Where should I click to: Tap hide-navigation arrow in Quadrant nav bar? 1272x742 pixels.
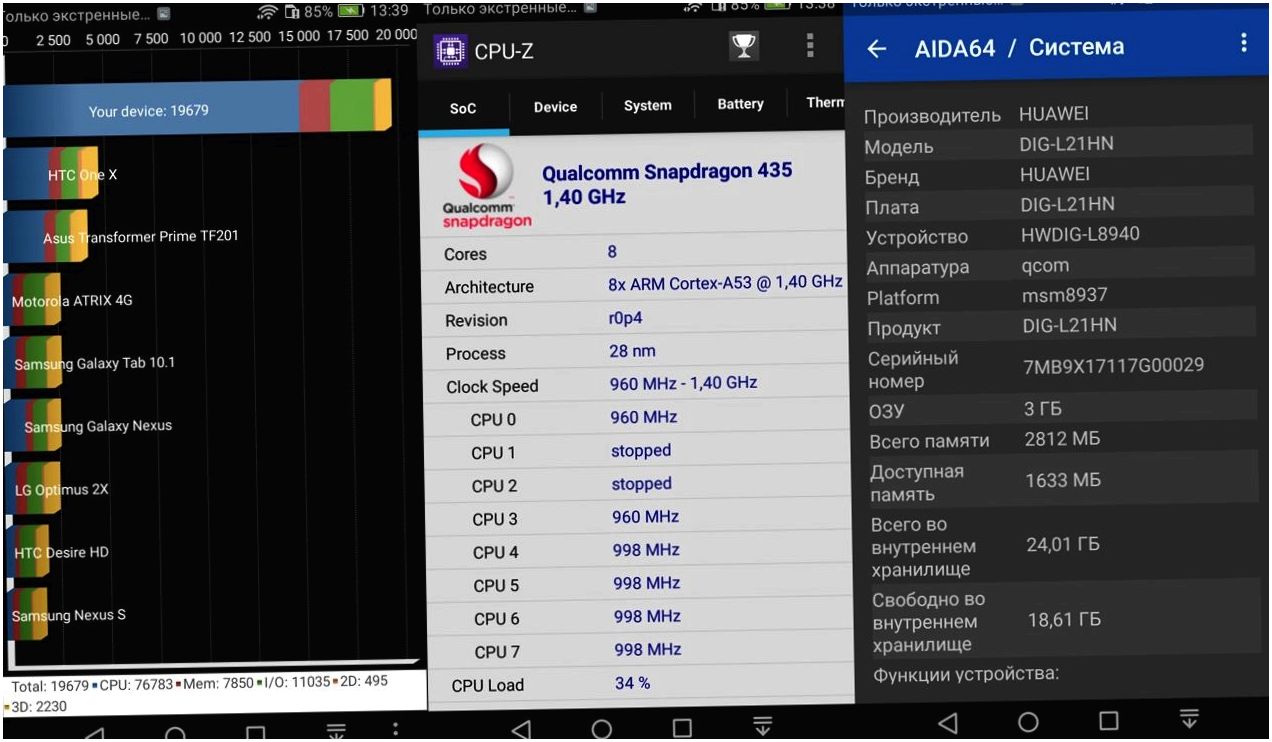pos(337,732)
